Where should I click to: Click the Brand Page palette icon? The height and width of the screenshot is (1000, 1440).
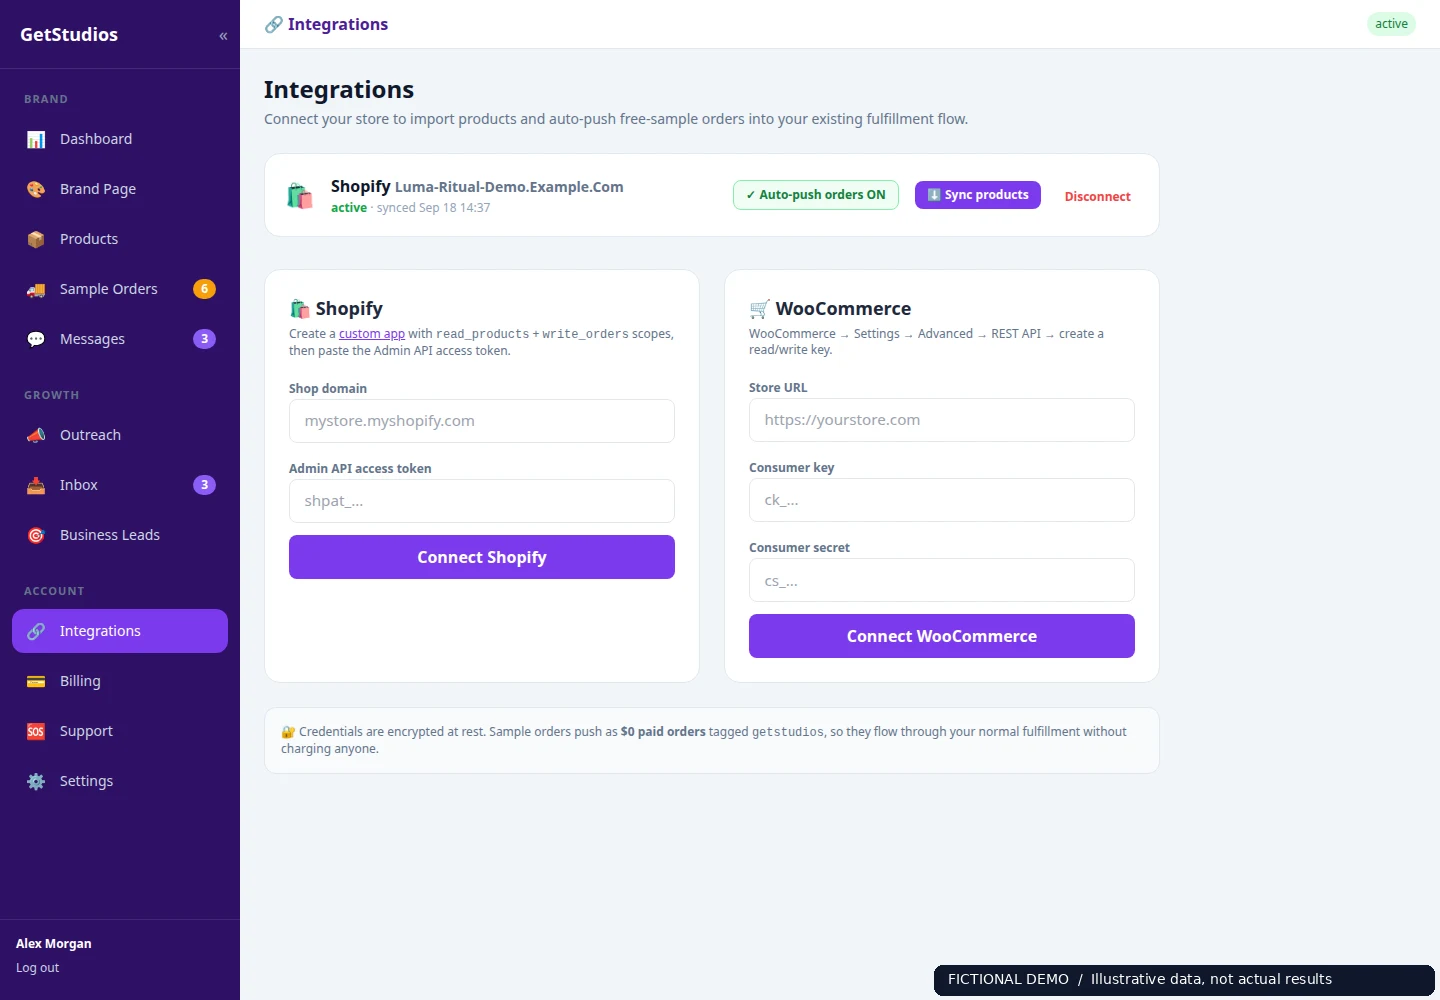pyautogui.click(x=36, y=189)
